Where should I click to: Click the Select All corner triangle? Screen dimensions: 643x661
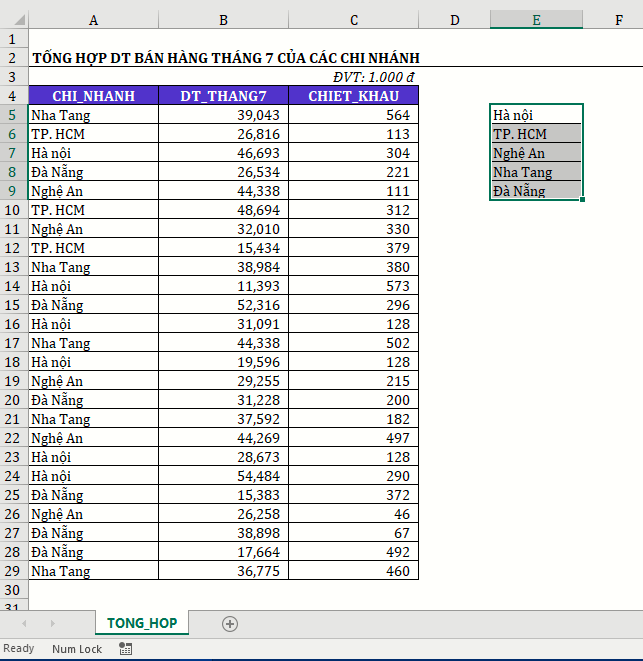[x=14, y=20]
